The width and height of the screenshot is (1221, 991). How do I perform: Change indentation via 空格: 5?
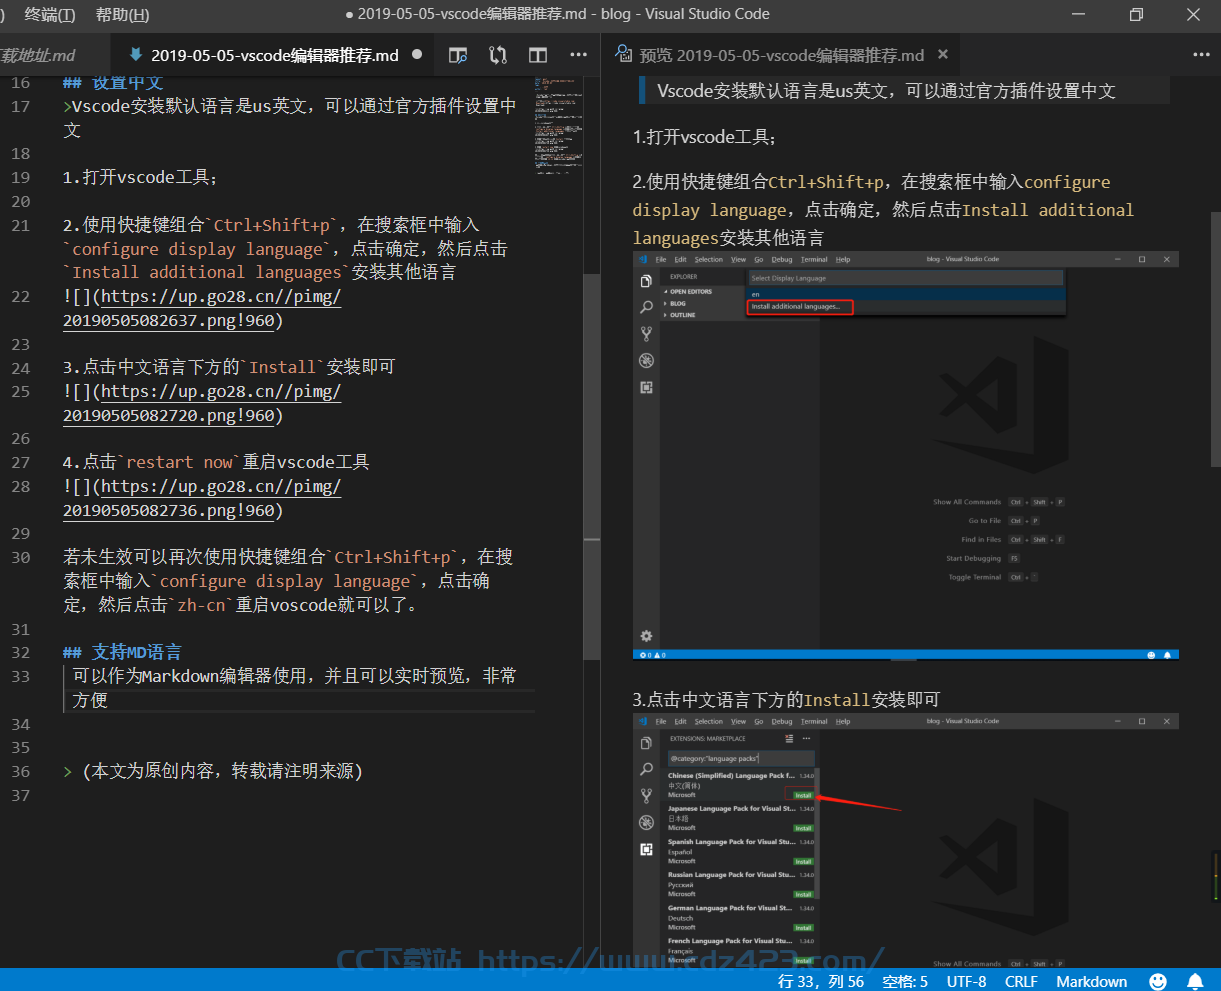pyautogui.click(x=905, y=981)
